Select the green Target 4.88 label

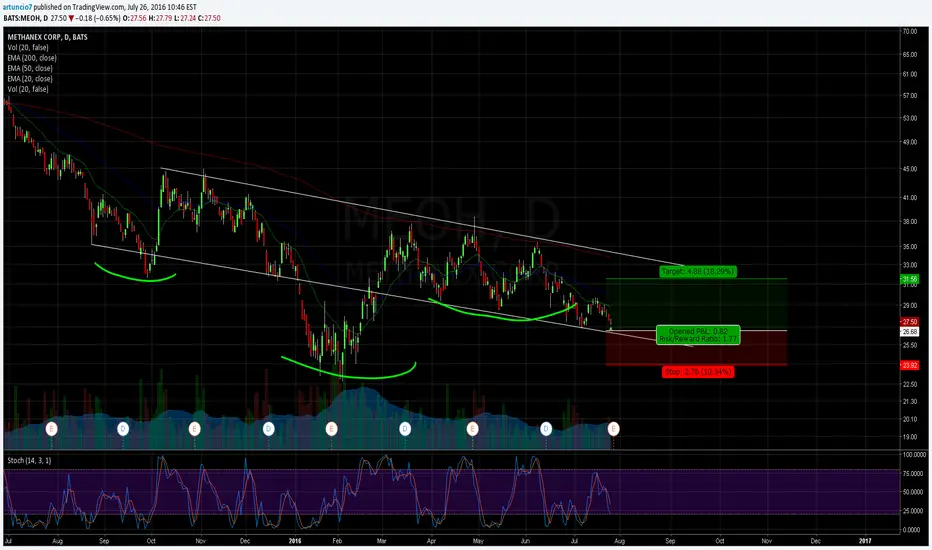[x=698, y=271]
